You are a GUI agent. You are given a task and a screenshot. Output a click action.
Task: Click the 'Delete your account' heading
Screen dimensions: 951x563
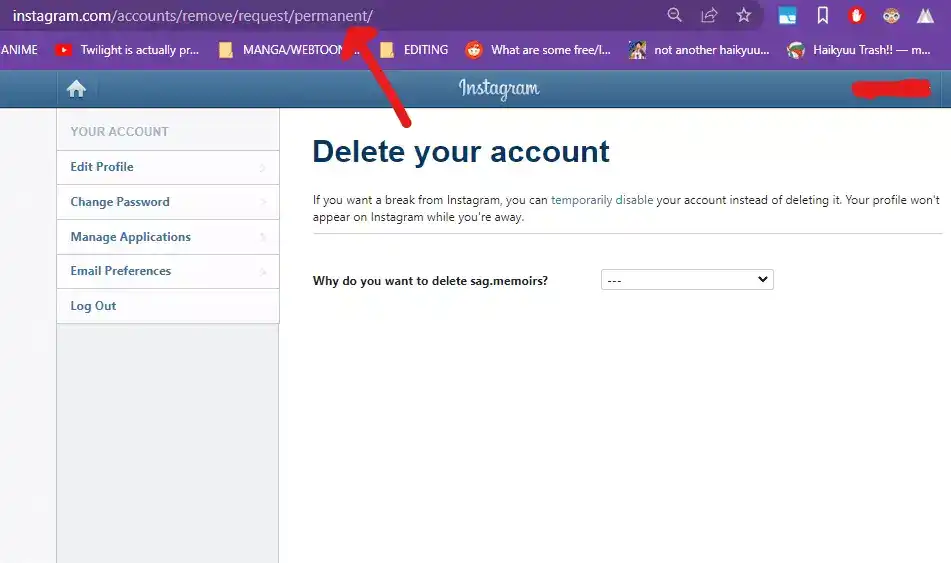click(x=461, y=152)
